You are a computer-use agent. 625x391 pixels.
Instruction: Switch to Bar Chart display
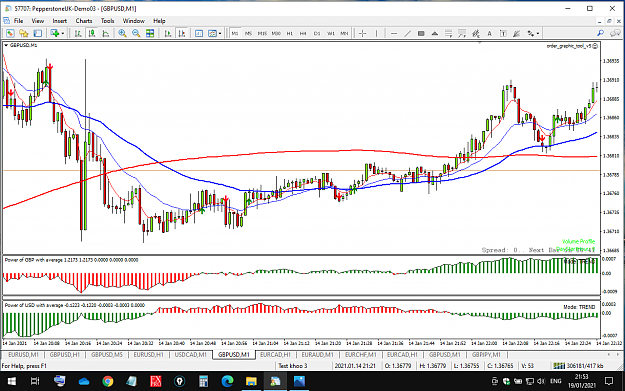coord(78,33)
